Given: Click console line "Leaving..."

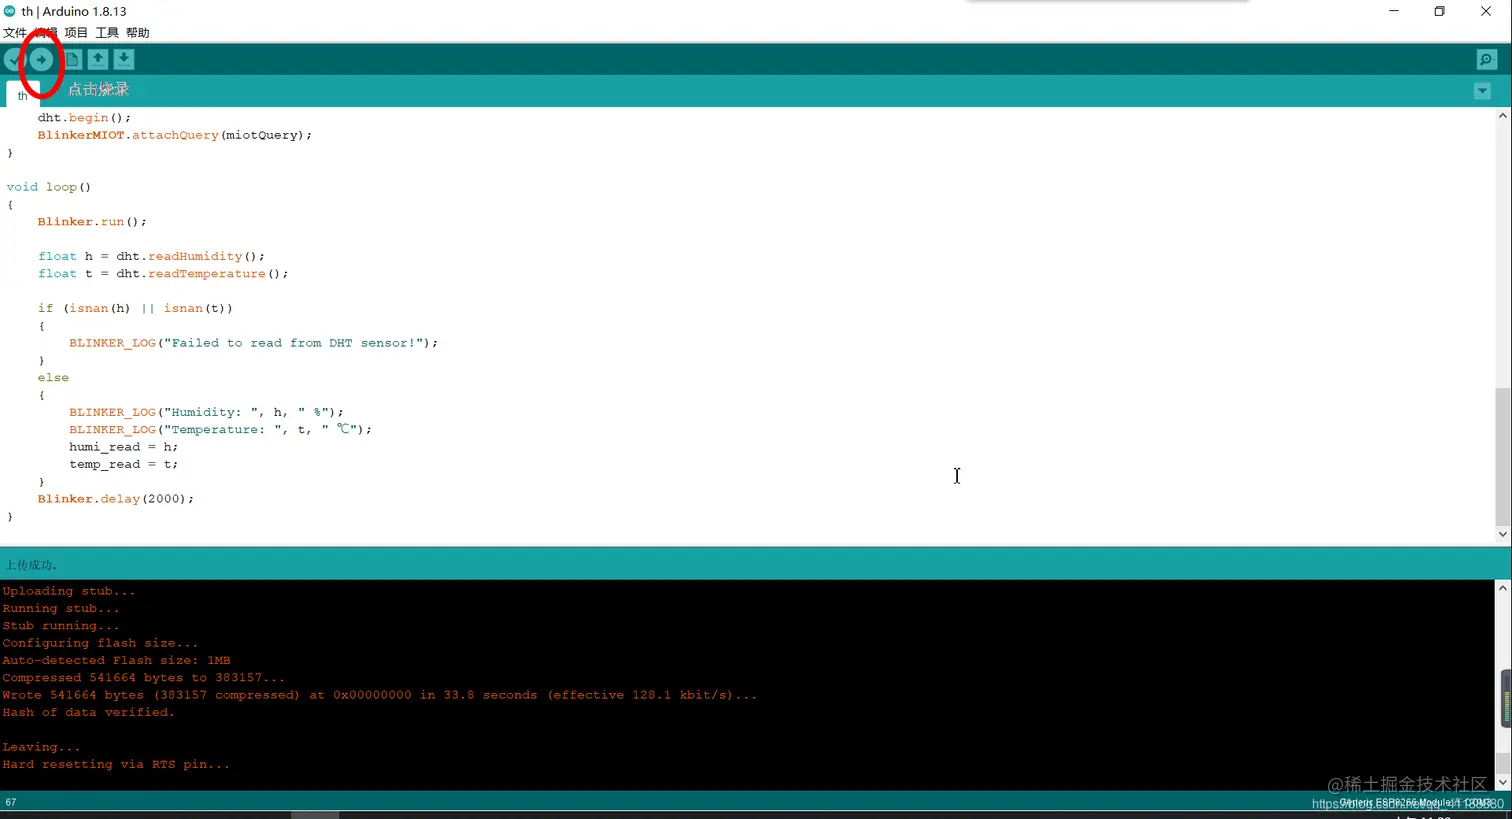Looking at the screenshot, I should pos(41,747).
